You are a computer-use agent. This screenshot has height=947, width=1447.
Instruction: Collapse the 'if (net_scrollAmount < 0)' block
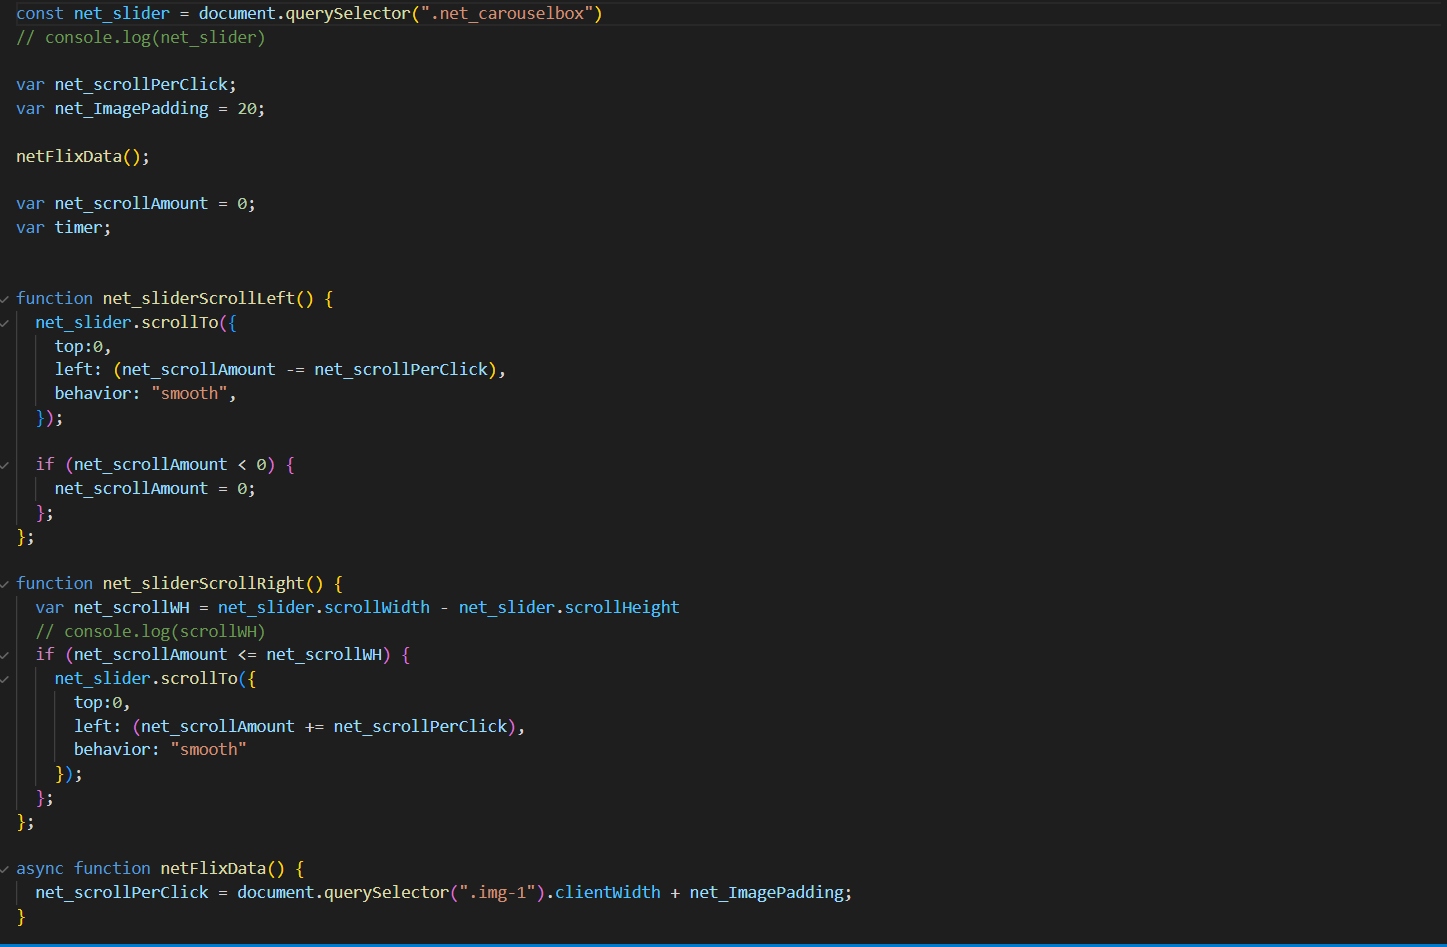[x=5, y=465]
